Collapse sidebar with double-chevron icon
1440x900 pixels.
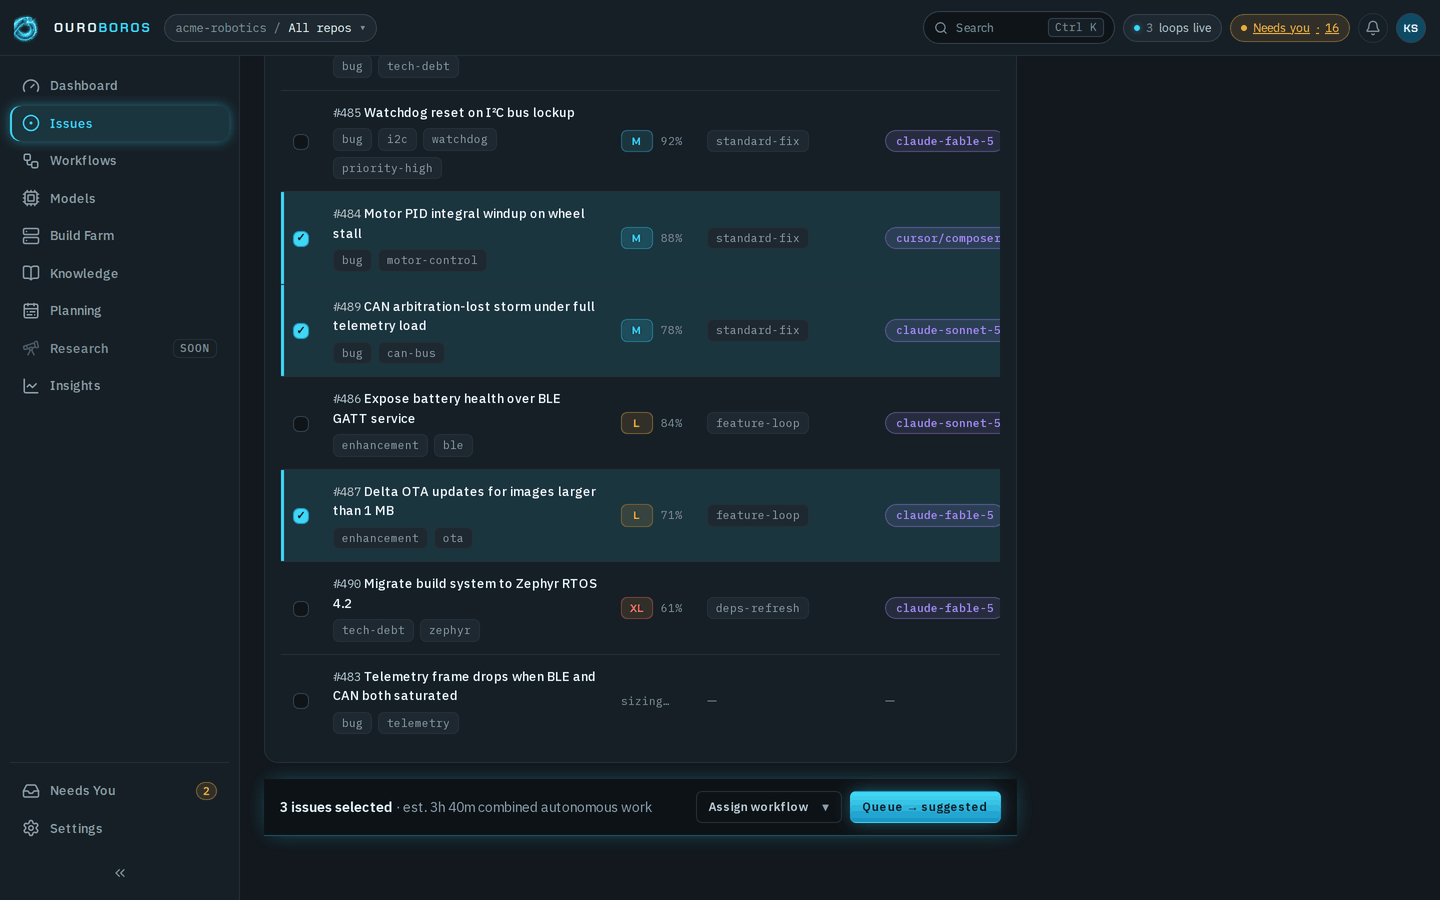pos(120,873)
